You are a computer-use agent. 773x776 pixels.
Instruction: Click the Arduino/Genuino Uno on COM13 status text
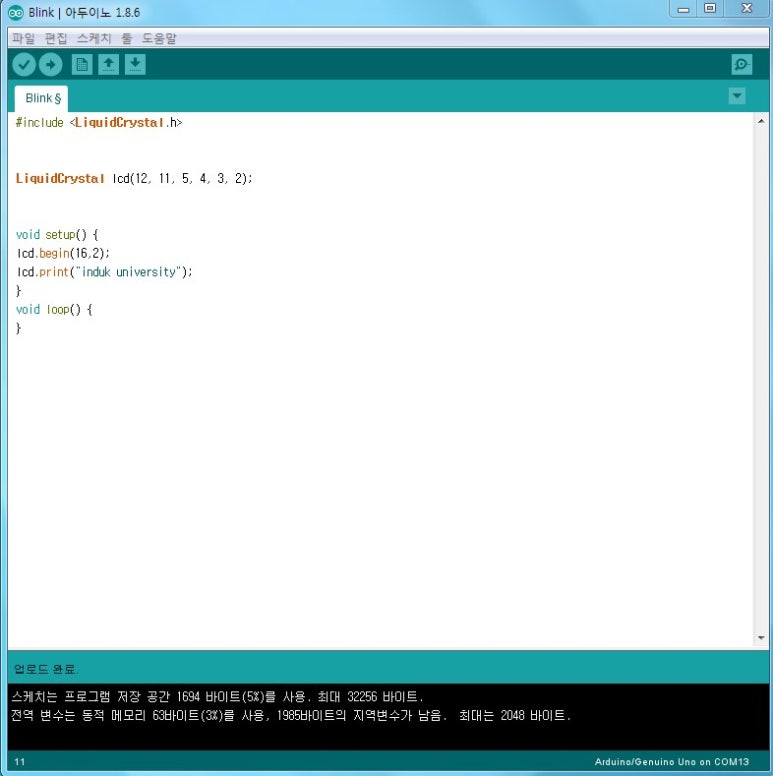click(x=672, y=762)
